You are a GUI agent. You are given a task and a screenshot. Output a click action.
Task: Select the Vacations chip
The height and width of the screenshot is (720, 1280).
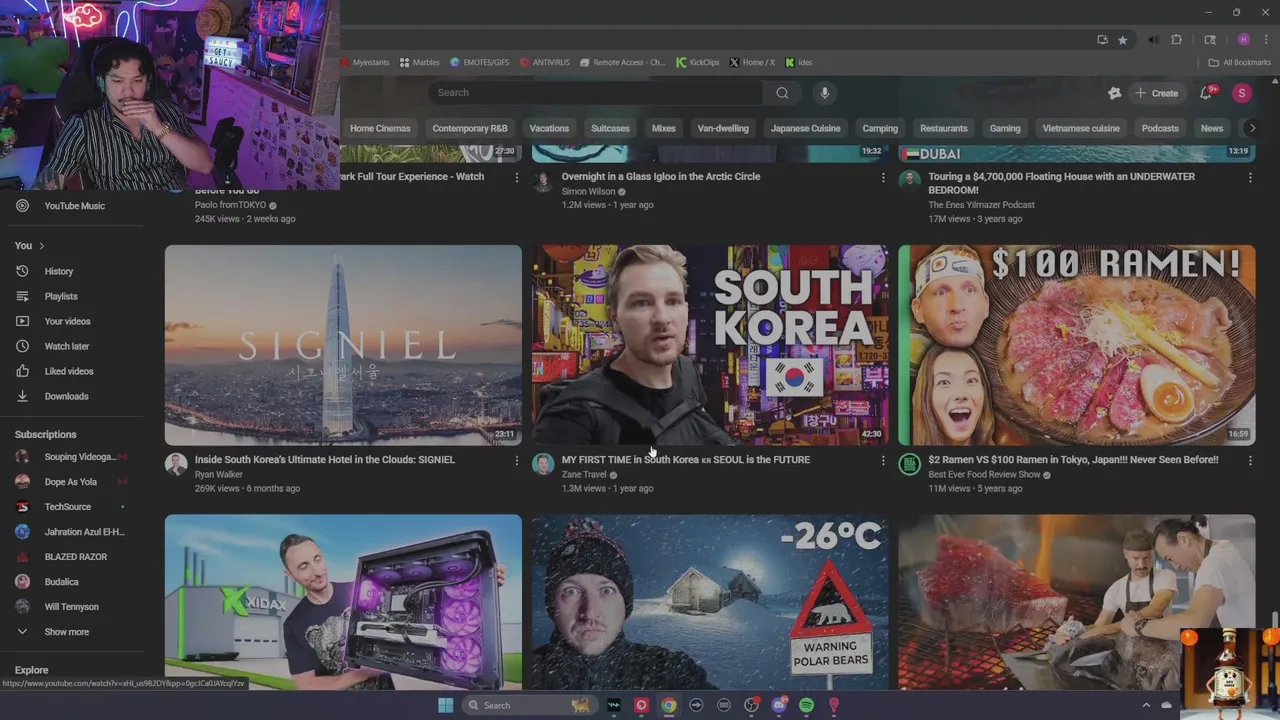pyautogui.click(x=549, y=128)
